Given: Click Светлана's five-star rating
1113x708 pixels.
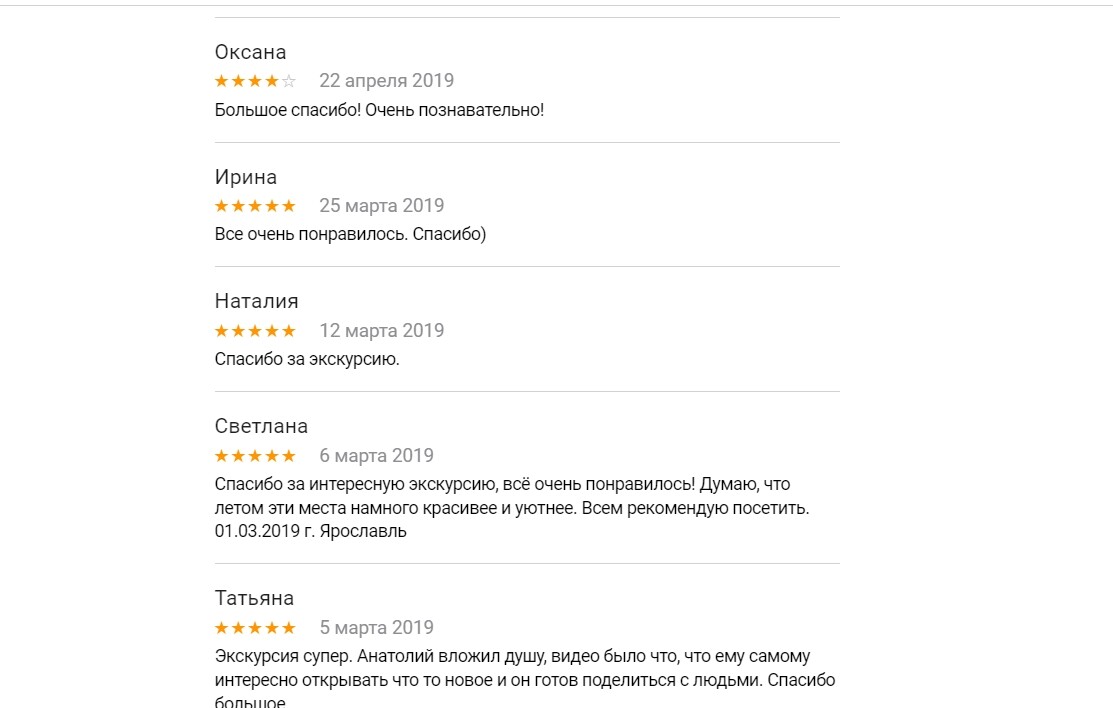Looking at the screenshot, I should pyautogui.click(x=255, y=456).
